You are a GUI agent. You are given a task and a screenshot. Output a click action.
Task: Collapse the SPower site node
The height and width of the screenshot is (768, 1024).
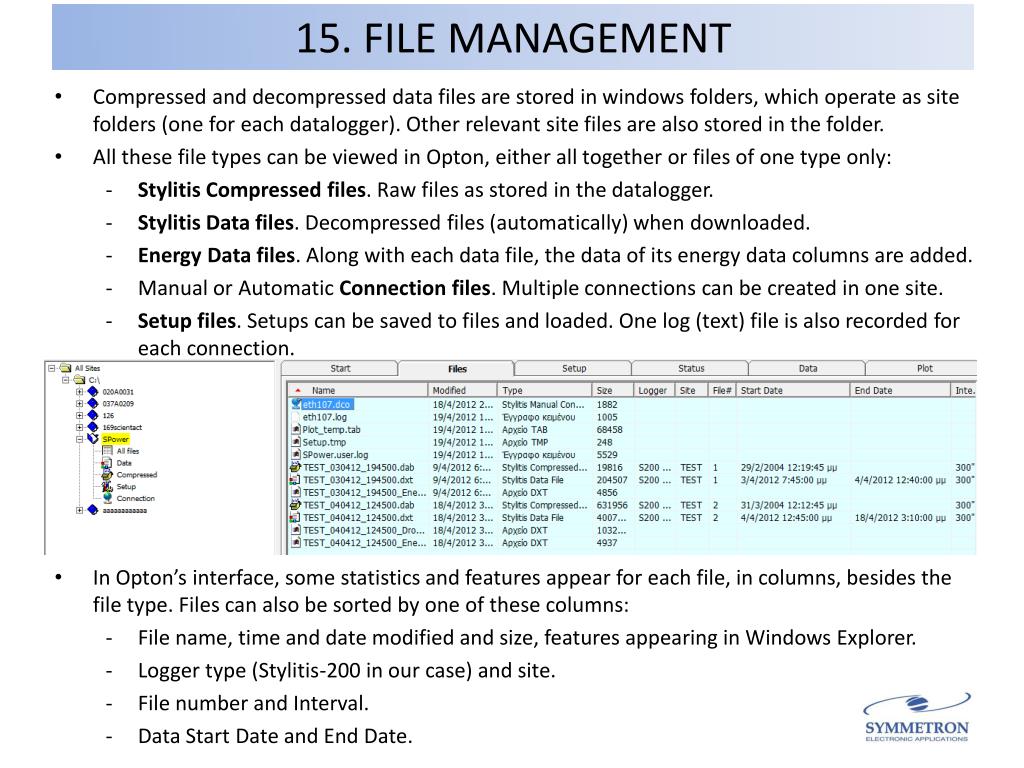(x=79, y=439)
